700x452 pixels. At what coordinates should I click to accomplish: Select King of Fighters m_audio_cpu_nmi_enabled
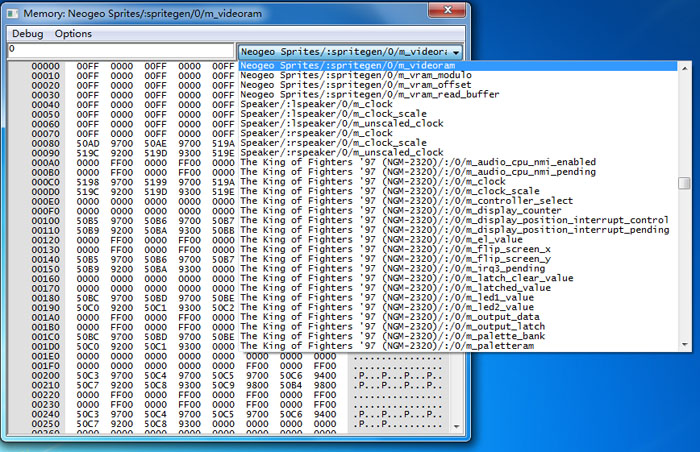458,162
